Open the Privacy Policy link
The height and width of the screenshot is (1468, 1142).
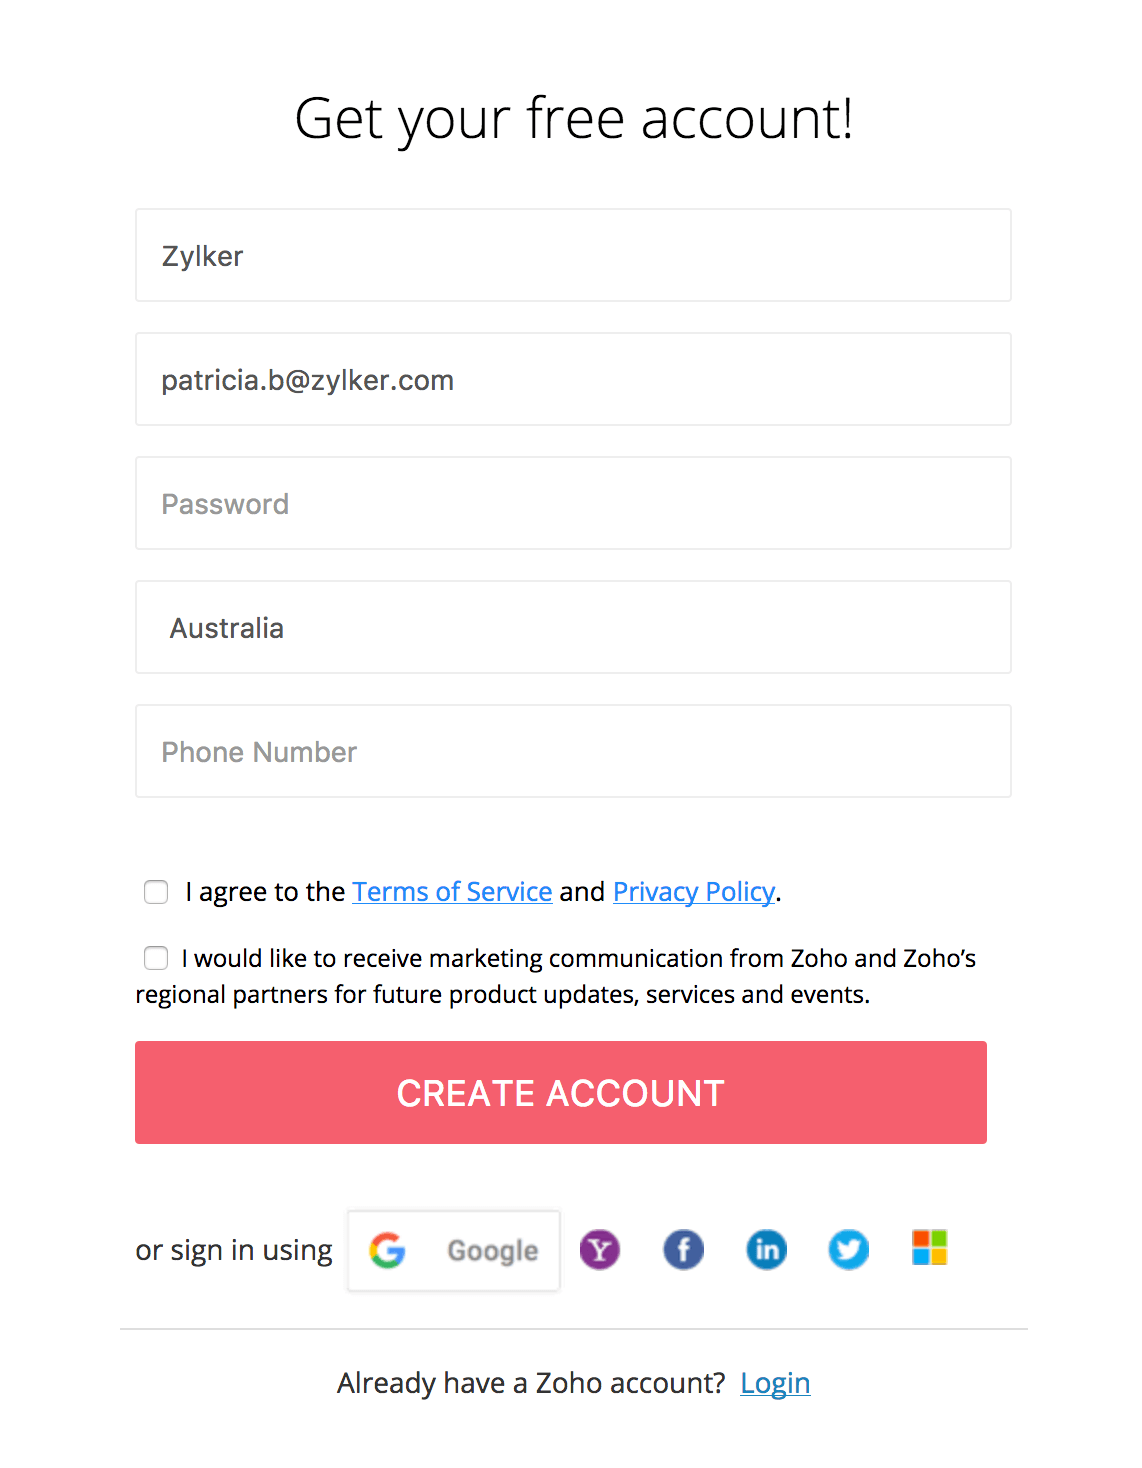click(x=694, y=892)
